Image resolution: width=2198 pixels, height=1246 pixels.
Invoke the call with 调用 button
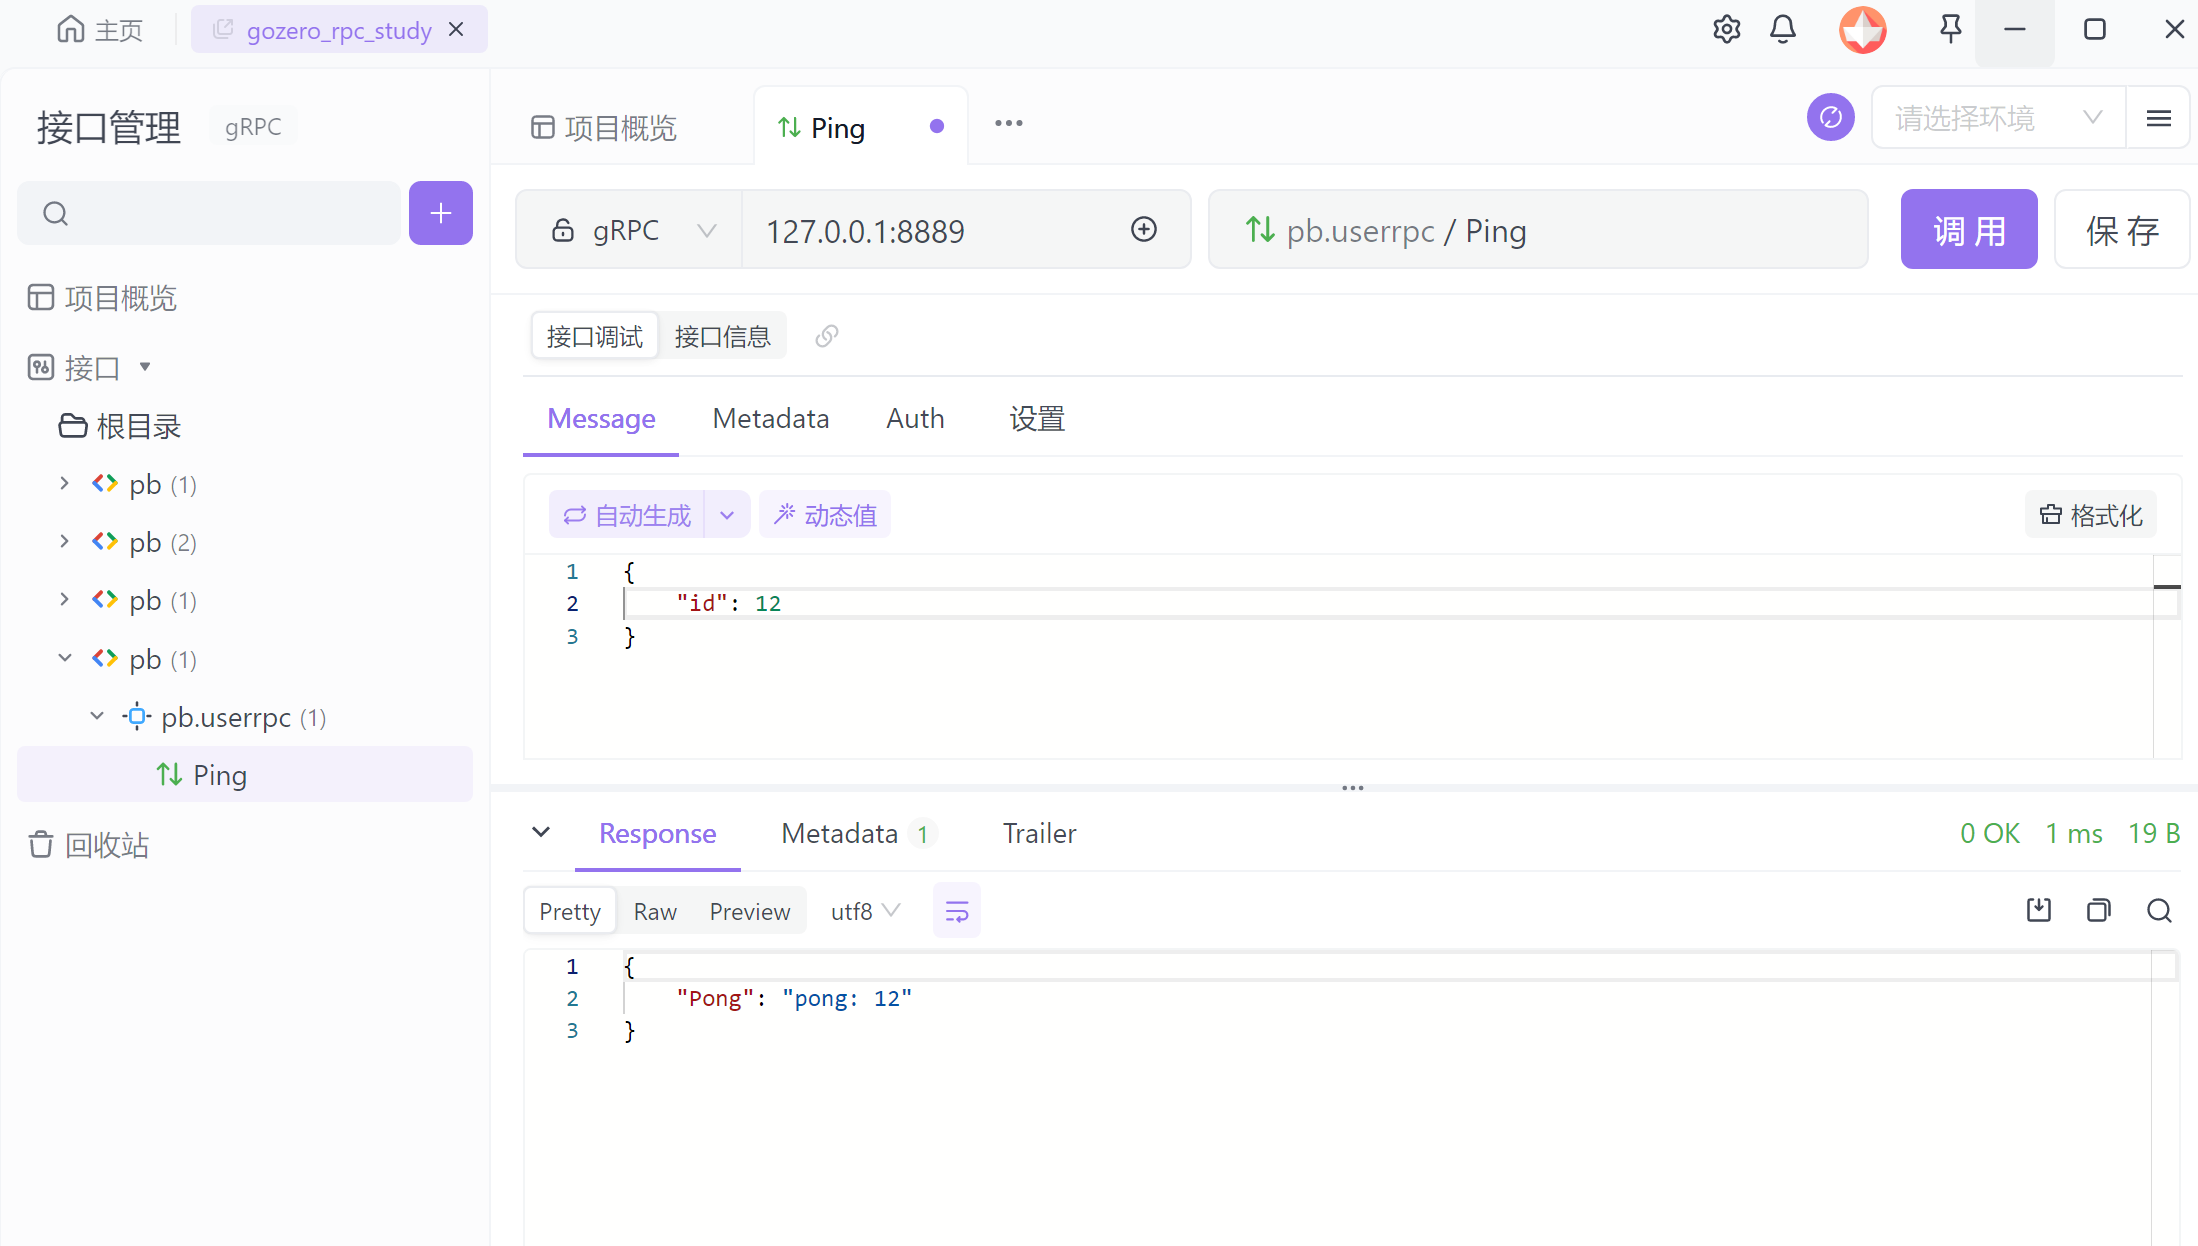pyautogui.click(x=1968, y=229)
